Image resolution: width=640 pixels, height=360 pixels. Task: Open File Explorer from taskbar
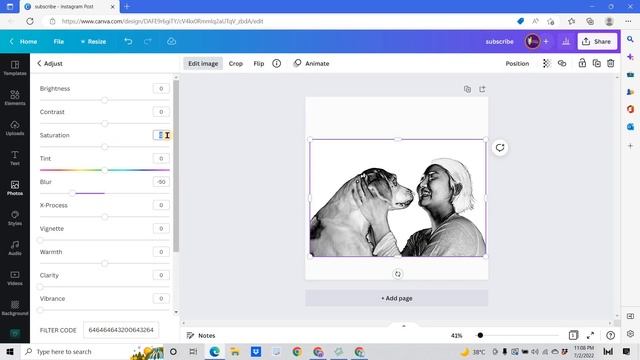click(235, 351)
